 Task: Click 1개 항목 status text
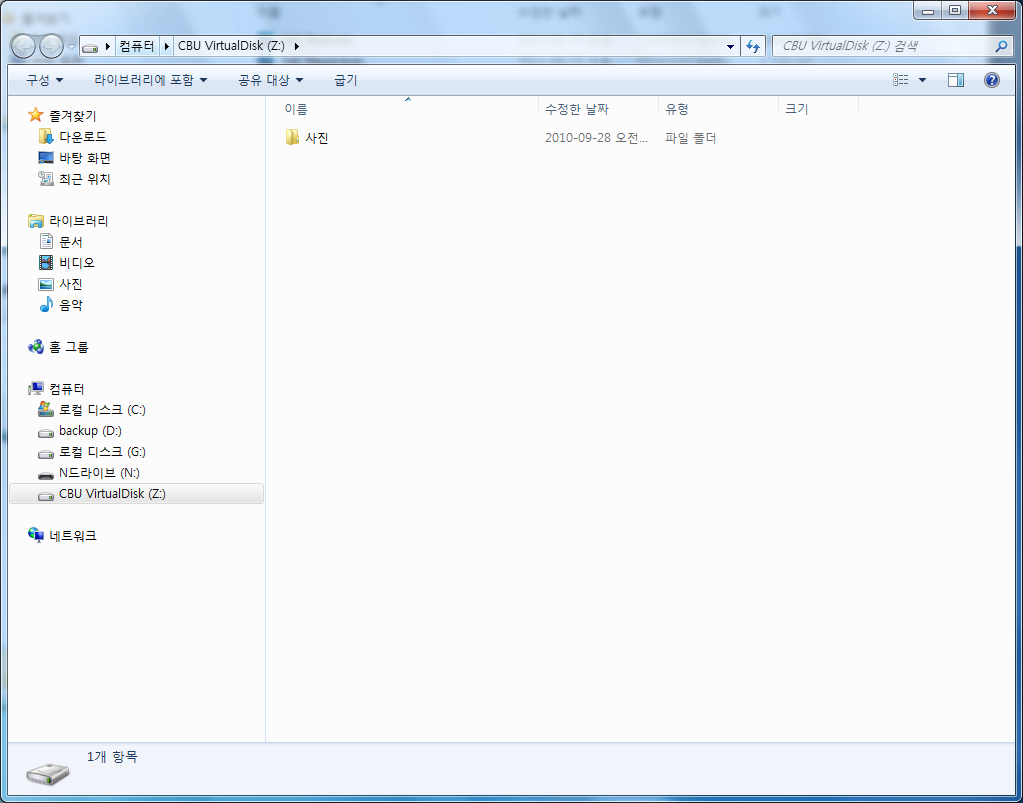(112, 757)
